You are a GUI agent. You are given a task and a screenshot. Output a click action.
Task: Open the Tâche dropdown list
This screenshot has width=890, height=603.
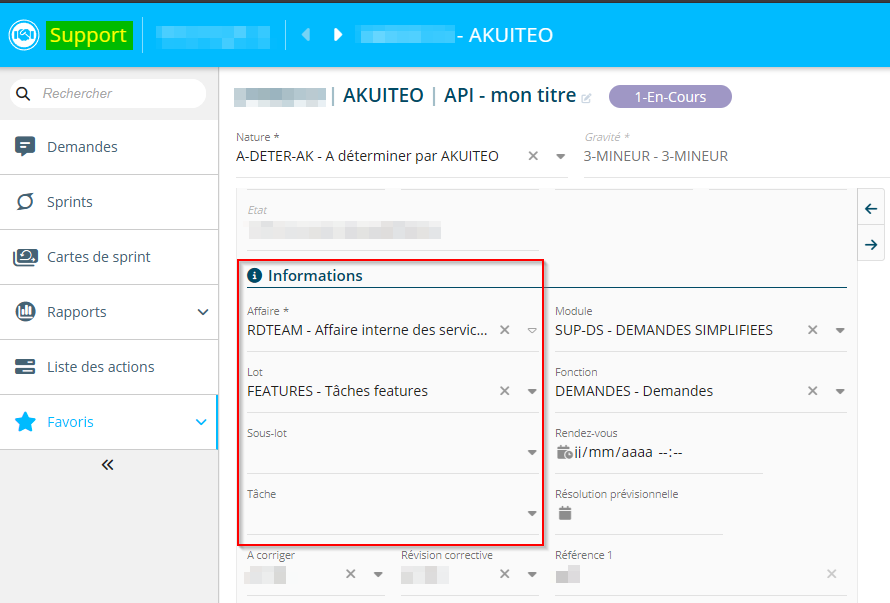coord(532,514)
